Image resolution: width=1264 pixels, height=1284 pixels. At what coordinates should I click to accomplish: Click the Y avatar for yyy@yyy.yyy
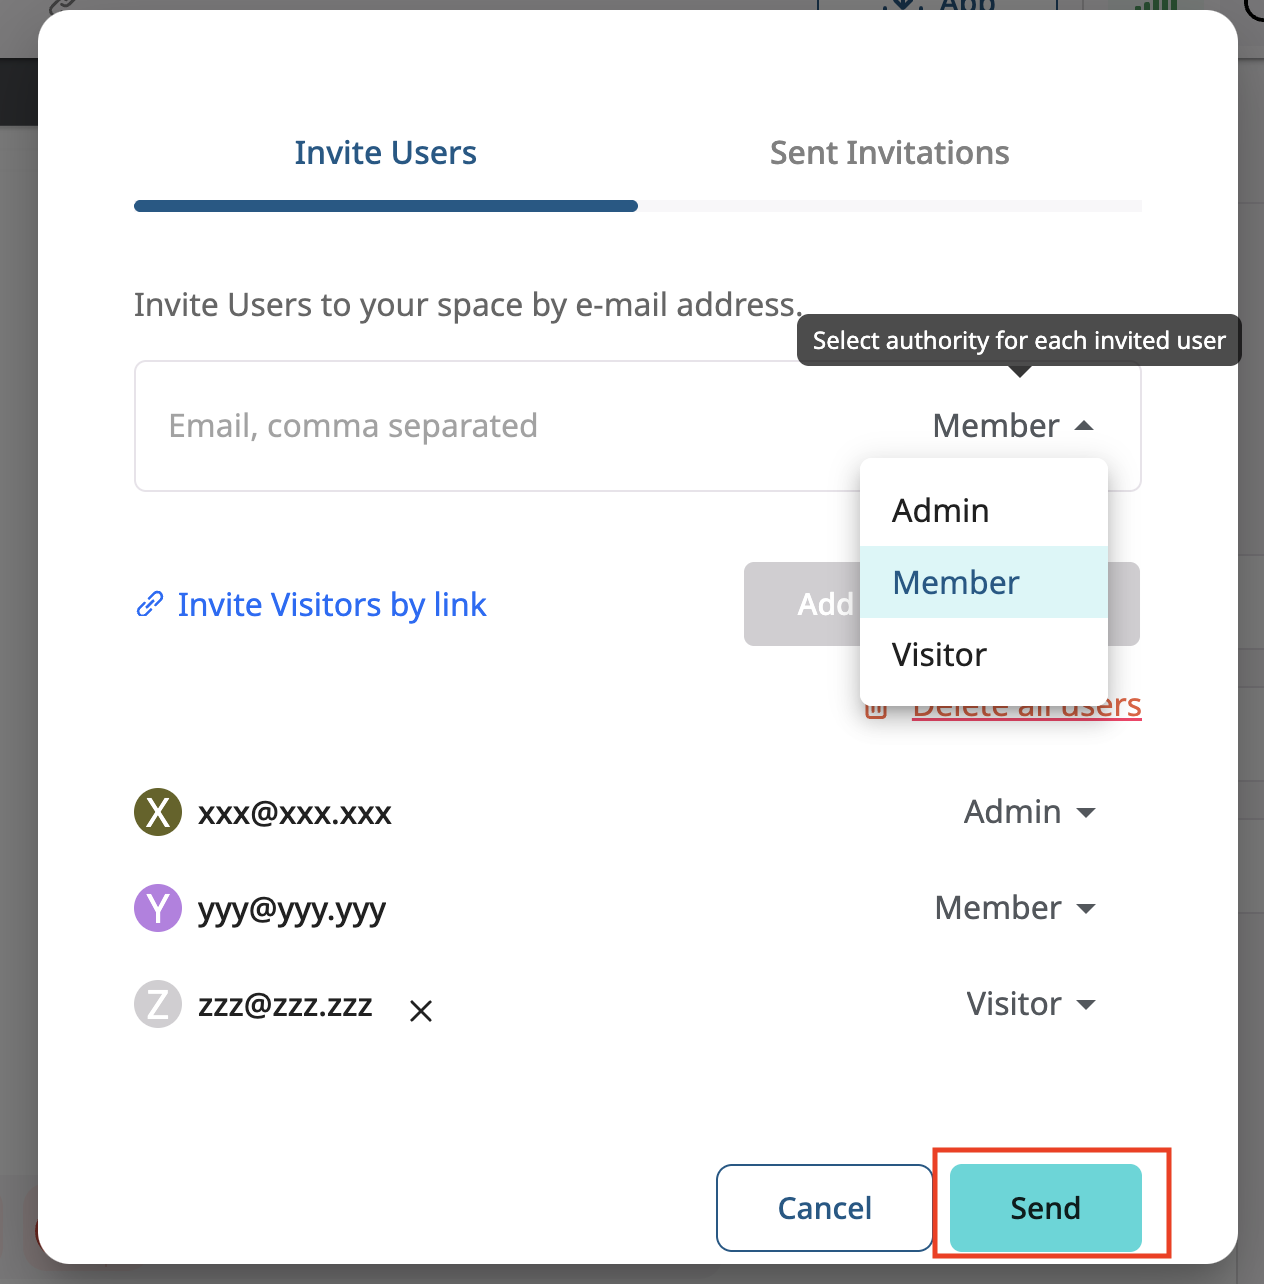[157, 908]
